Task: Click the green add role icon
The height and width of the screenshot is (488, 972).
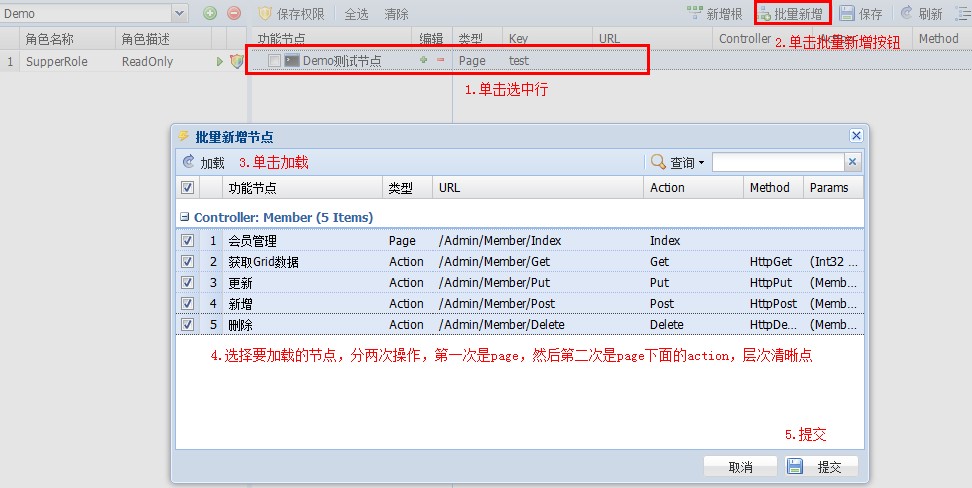Action: click(209, 13)
